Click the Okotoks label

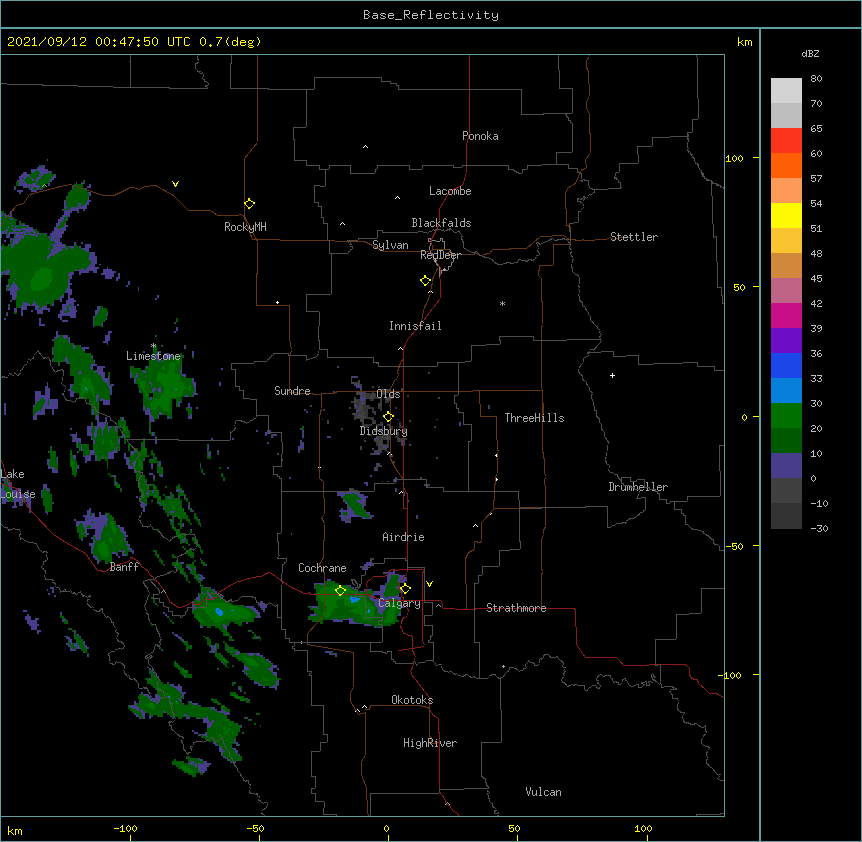(412, 700)
